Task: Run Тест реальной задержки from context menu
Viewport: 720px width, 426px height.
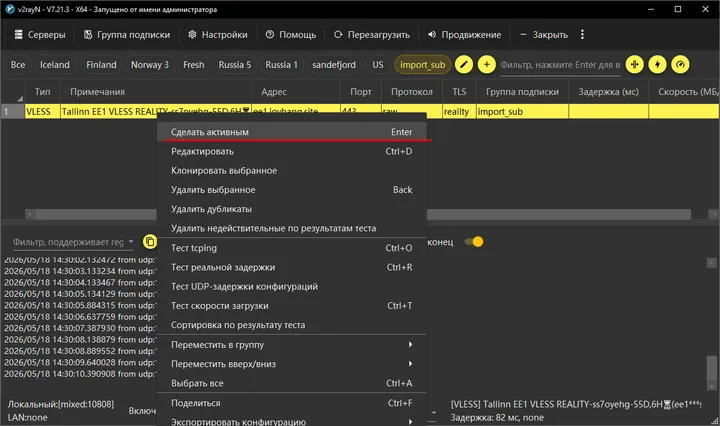Action: 292,267
